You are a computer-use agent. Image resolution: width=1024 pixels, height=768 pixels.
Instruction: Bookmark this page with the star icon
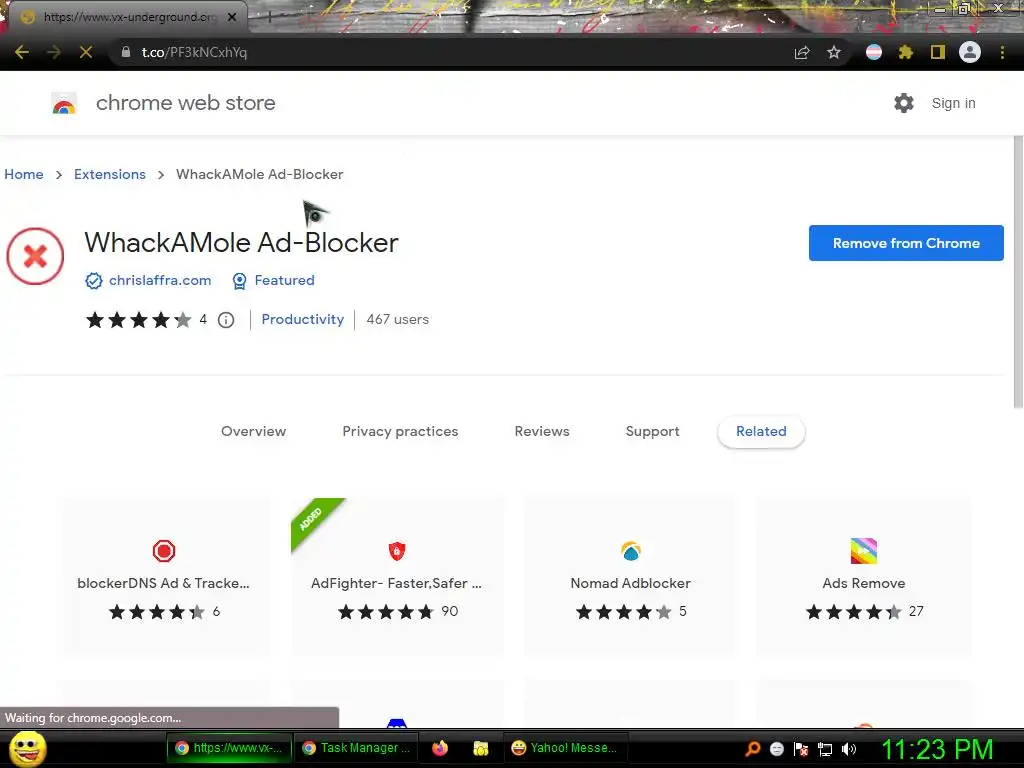pos(834,52)
